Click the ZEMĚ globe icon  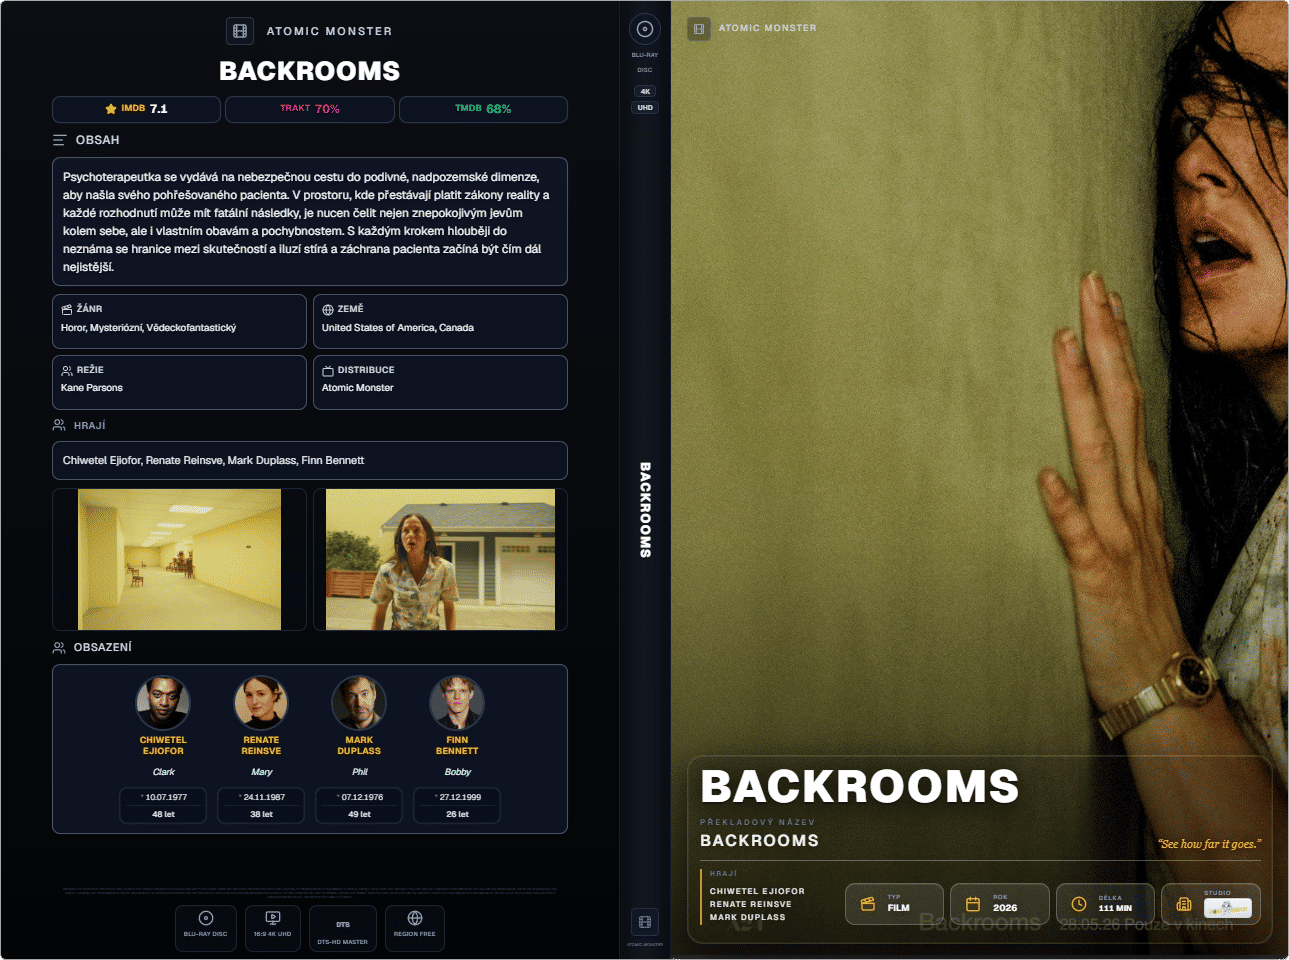pos(328,309)
